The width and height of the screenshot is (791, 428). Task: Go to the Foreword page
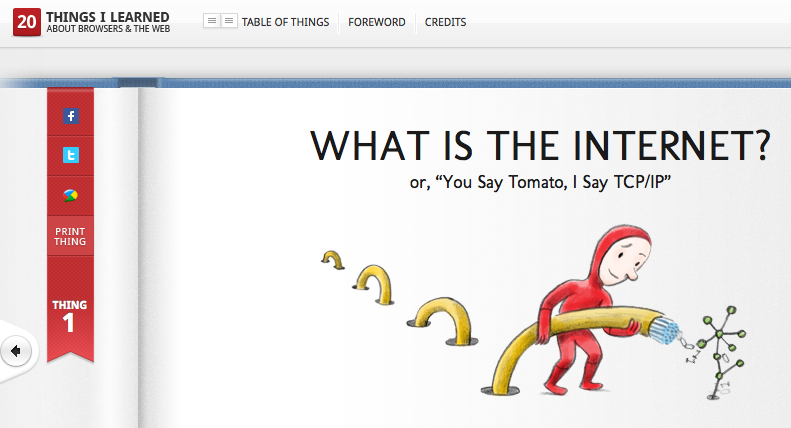pos(377,22)
